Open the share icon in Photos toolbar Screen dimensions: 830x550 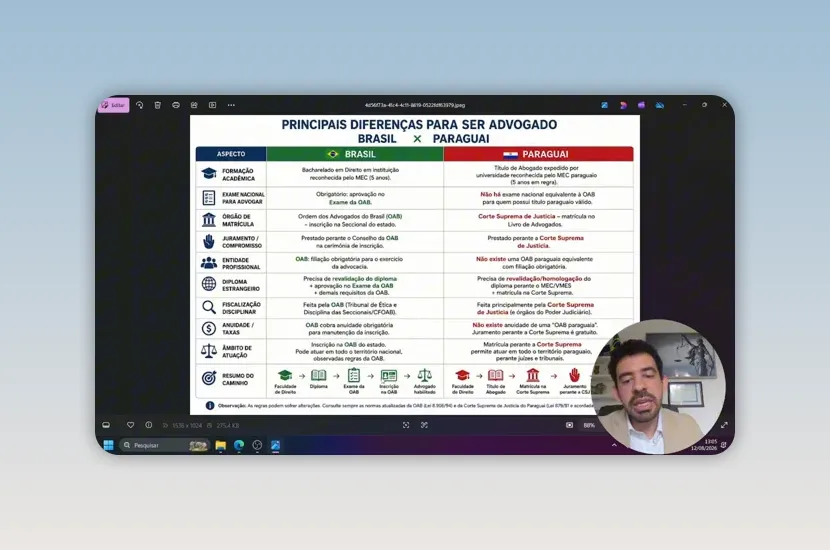pos(194,105)
